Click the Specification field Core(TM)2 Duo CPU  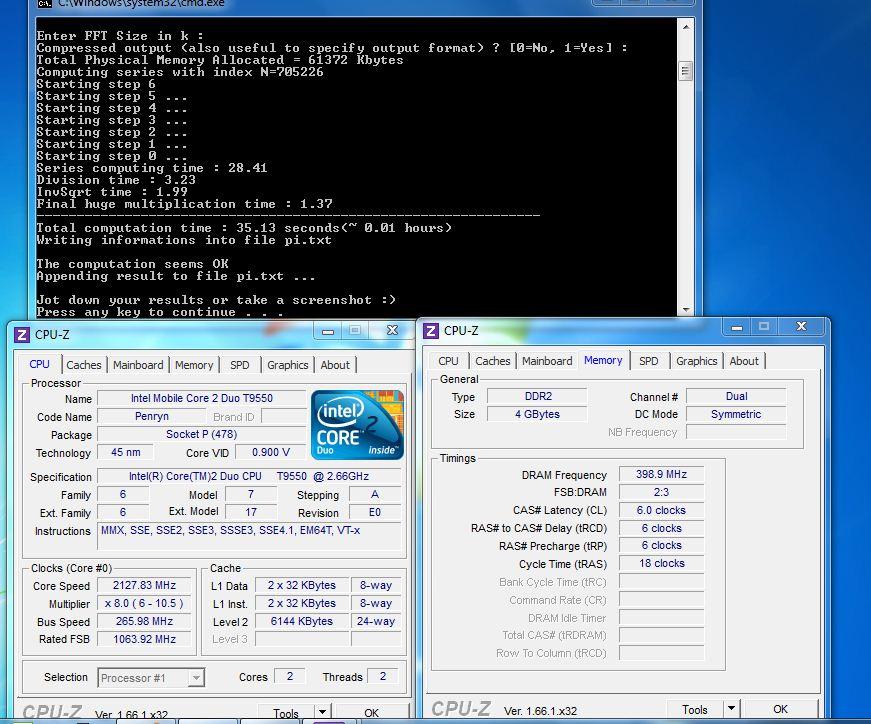(x=249, y=476)
